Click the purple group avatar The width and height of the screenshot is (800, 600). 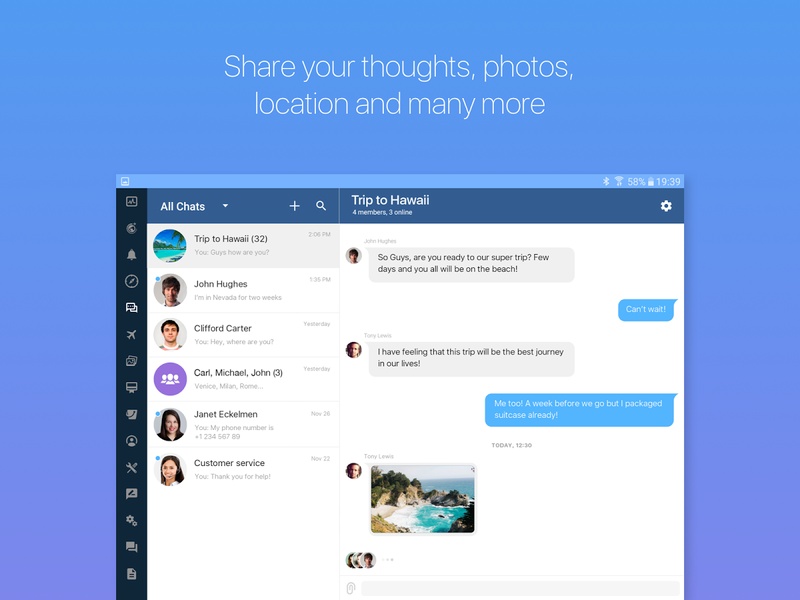170,379
